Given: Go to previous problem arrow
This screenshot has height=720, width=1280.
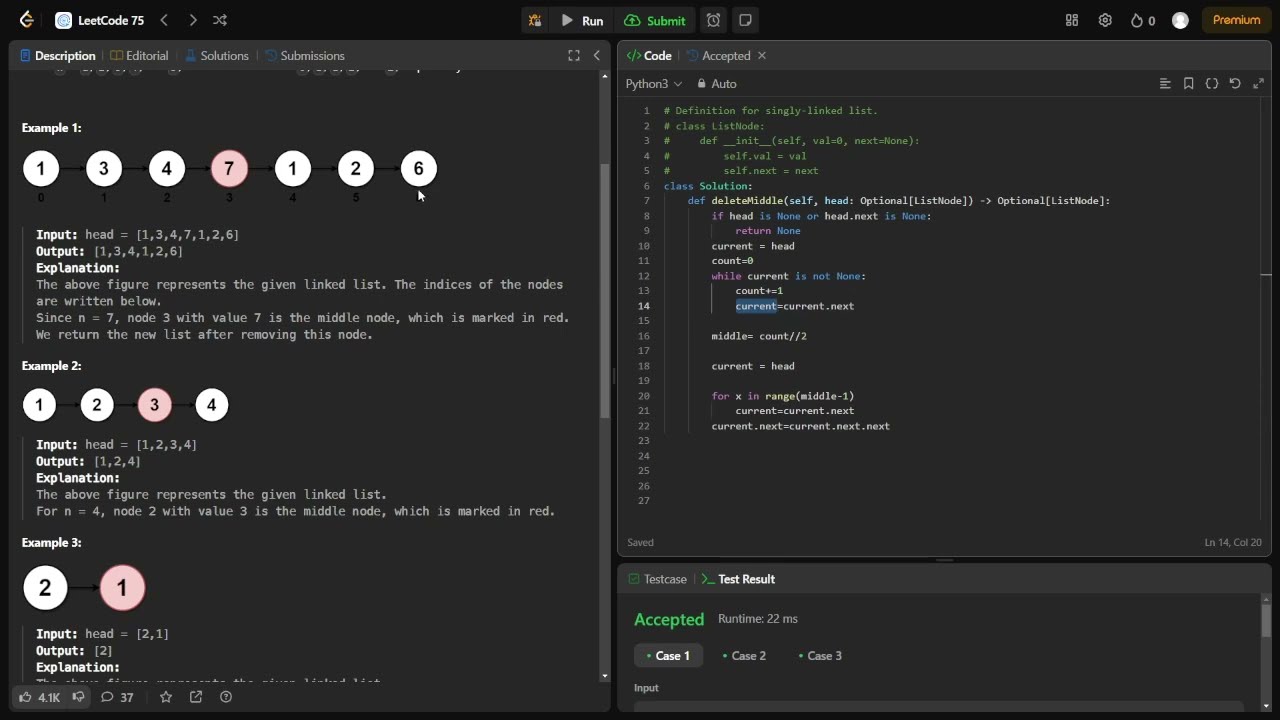Looking at the screenshot, I should [x=164, y=20].
